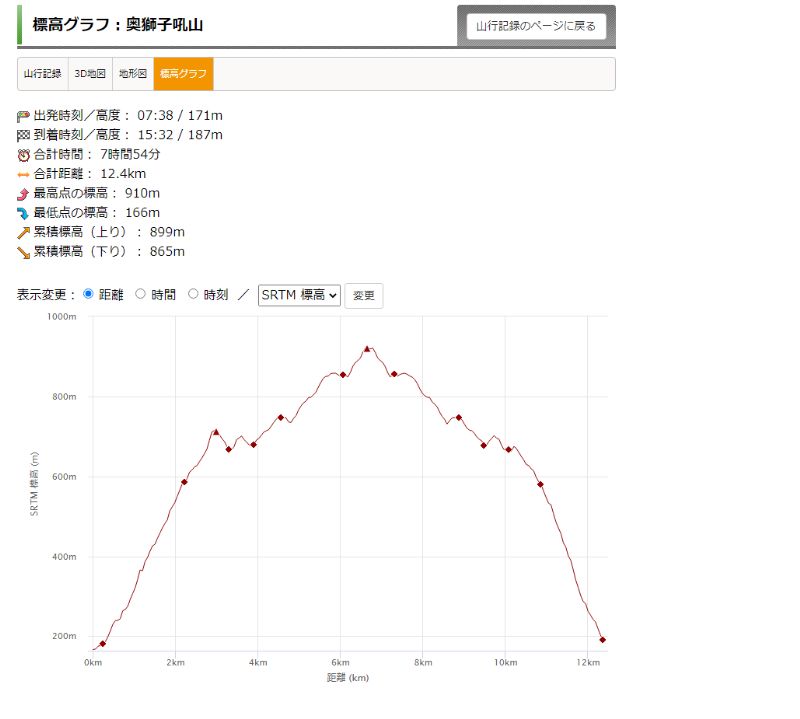Switch to the 山行記録 tab
800x719 pixels.
tap(43, 74)
